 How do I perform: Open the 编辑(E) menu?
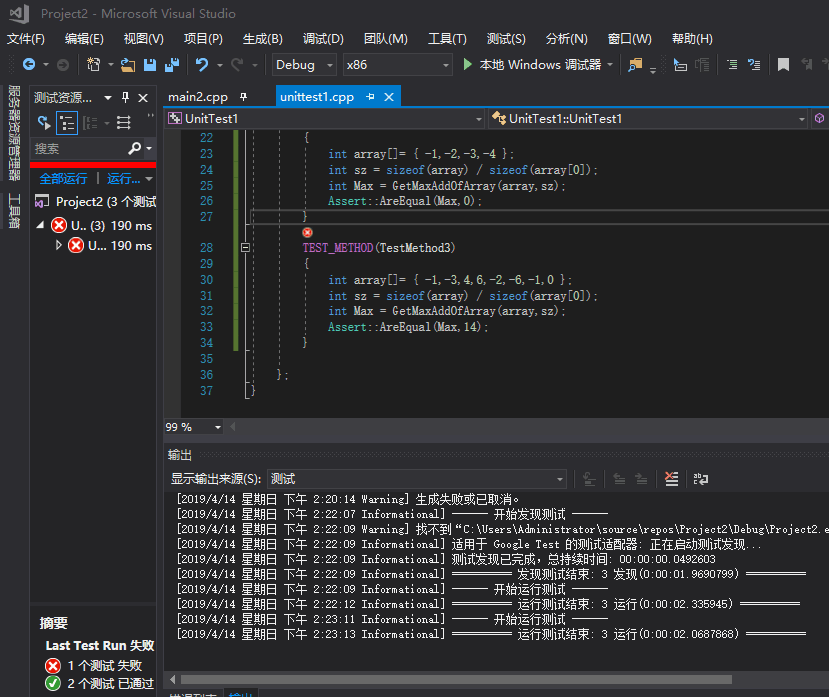click(84, 39)
